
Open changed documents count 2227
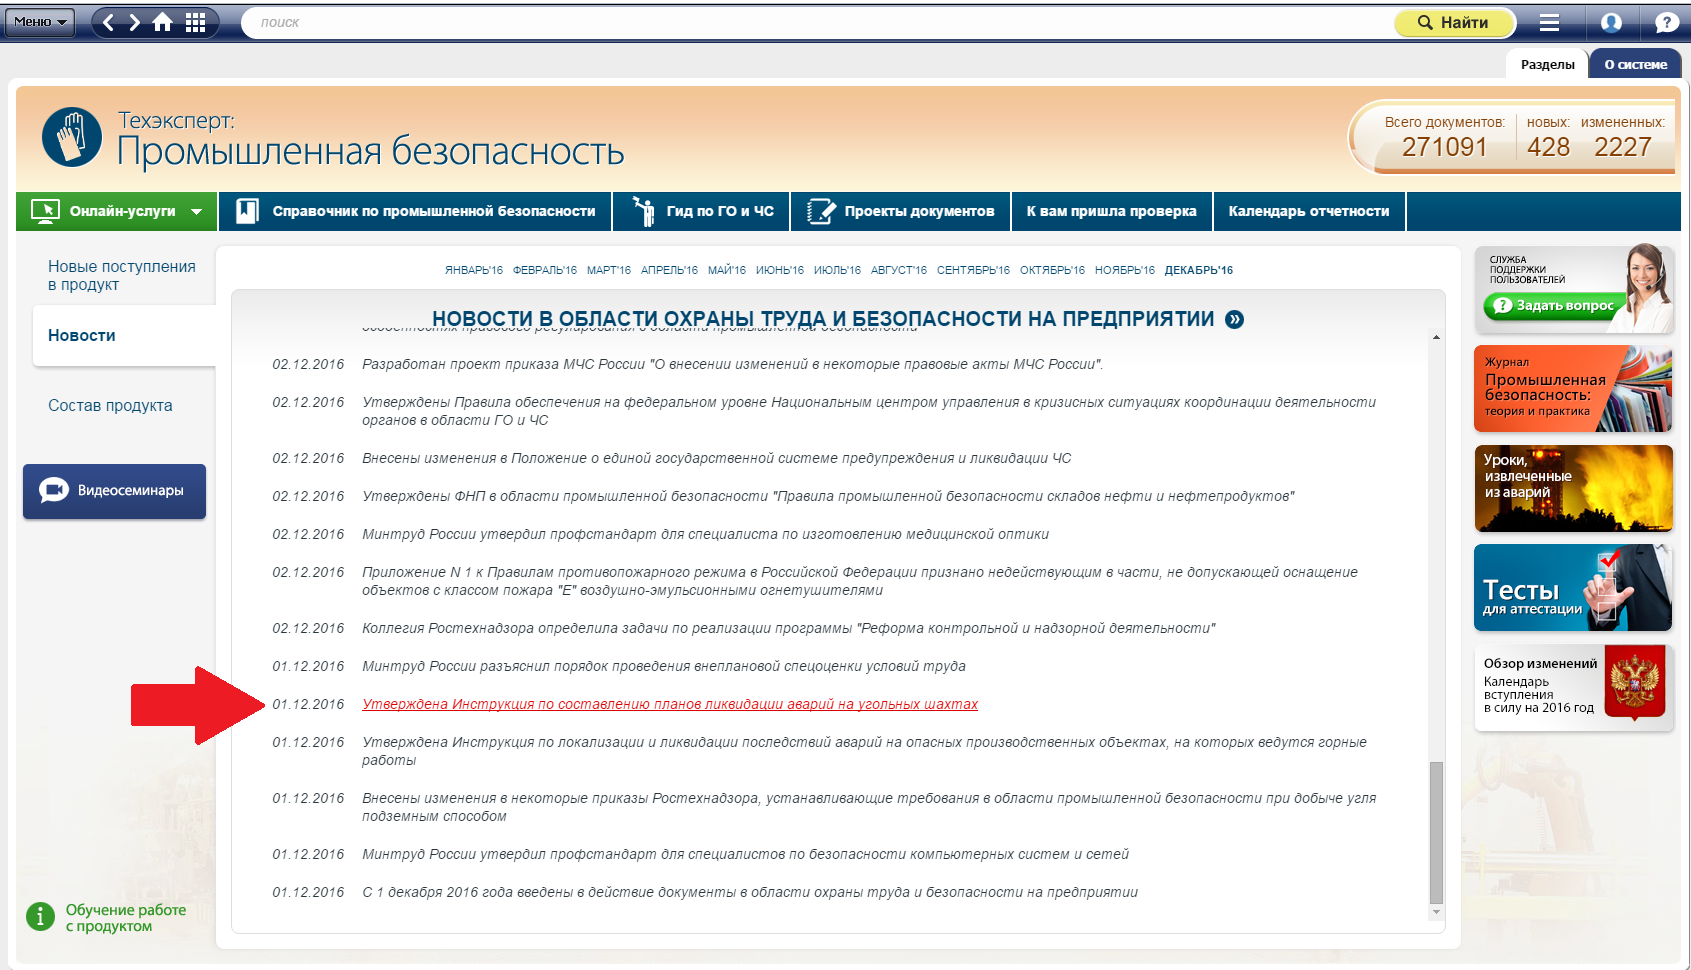click(1622, 147)
